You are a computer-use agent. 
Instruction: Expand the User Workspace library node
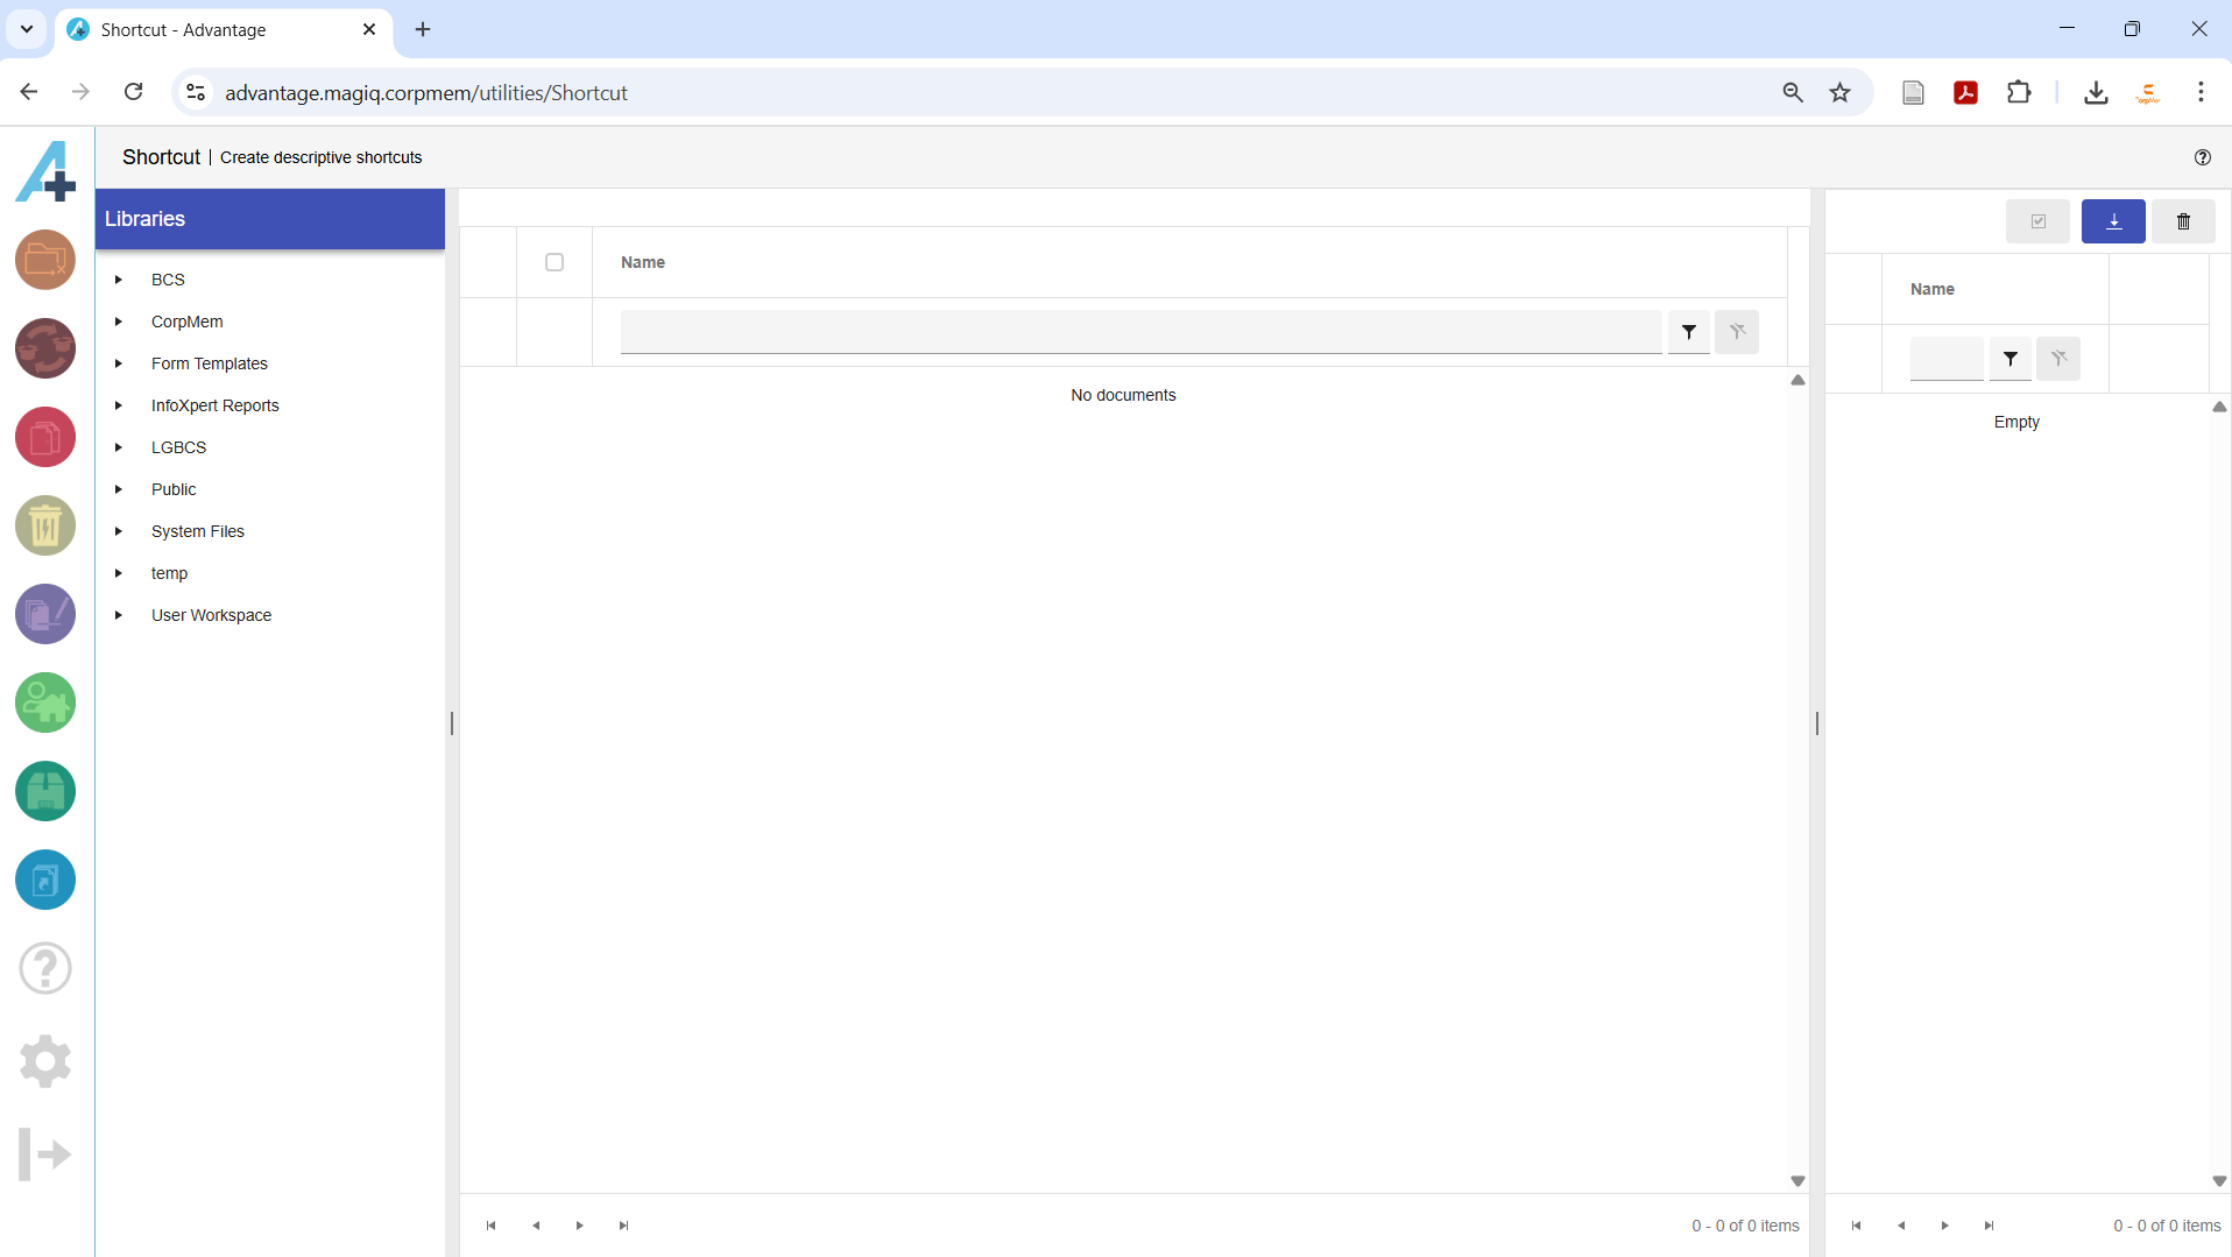click(118, 615)
